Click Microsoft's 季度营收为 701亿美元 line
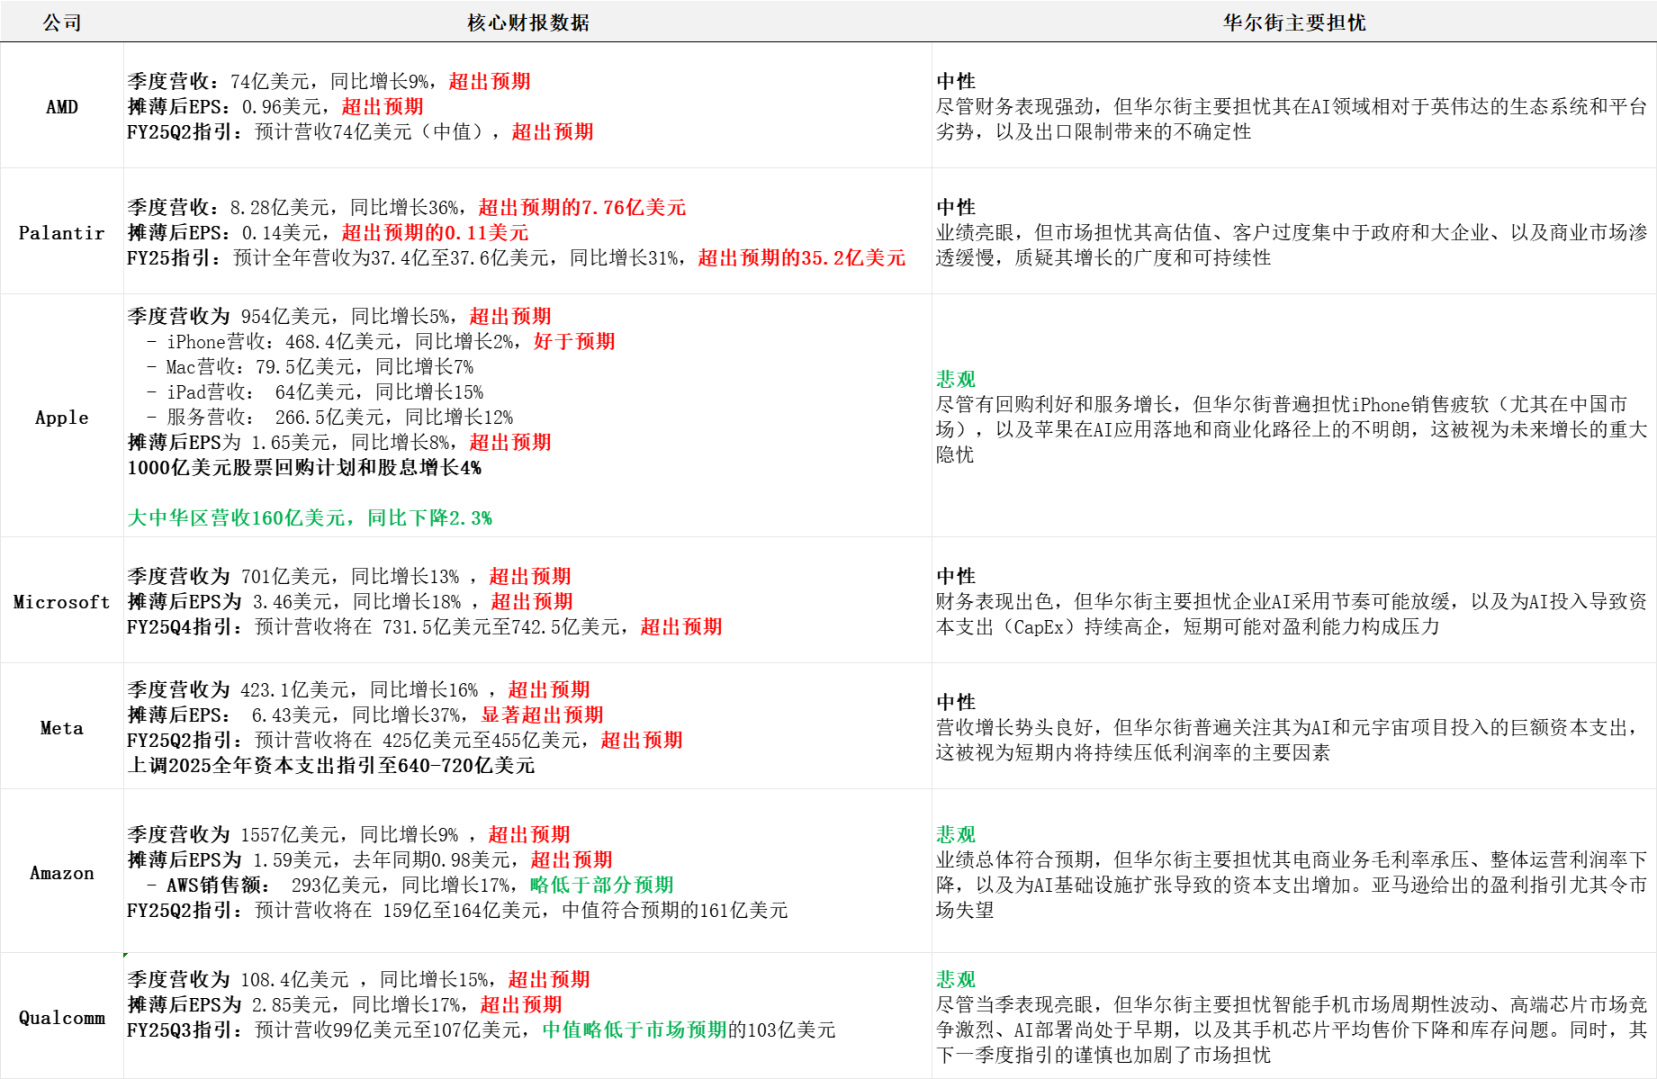Screen dimensions: 1657x1079 tap(349, 576)
